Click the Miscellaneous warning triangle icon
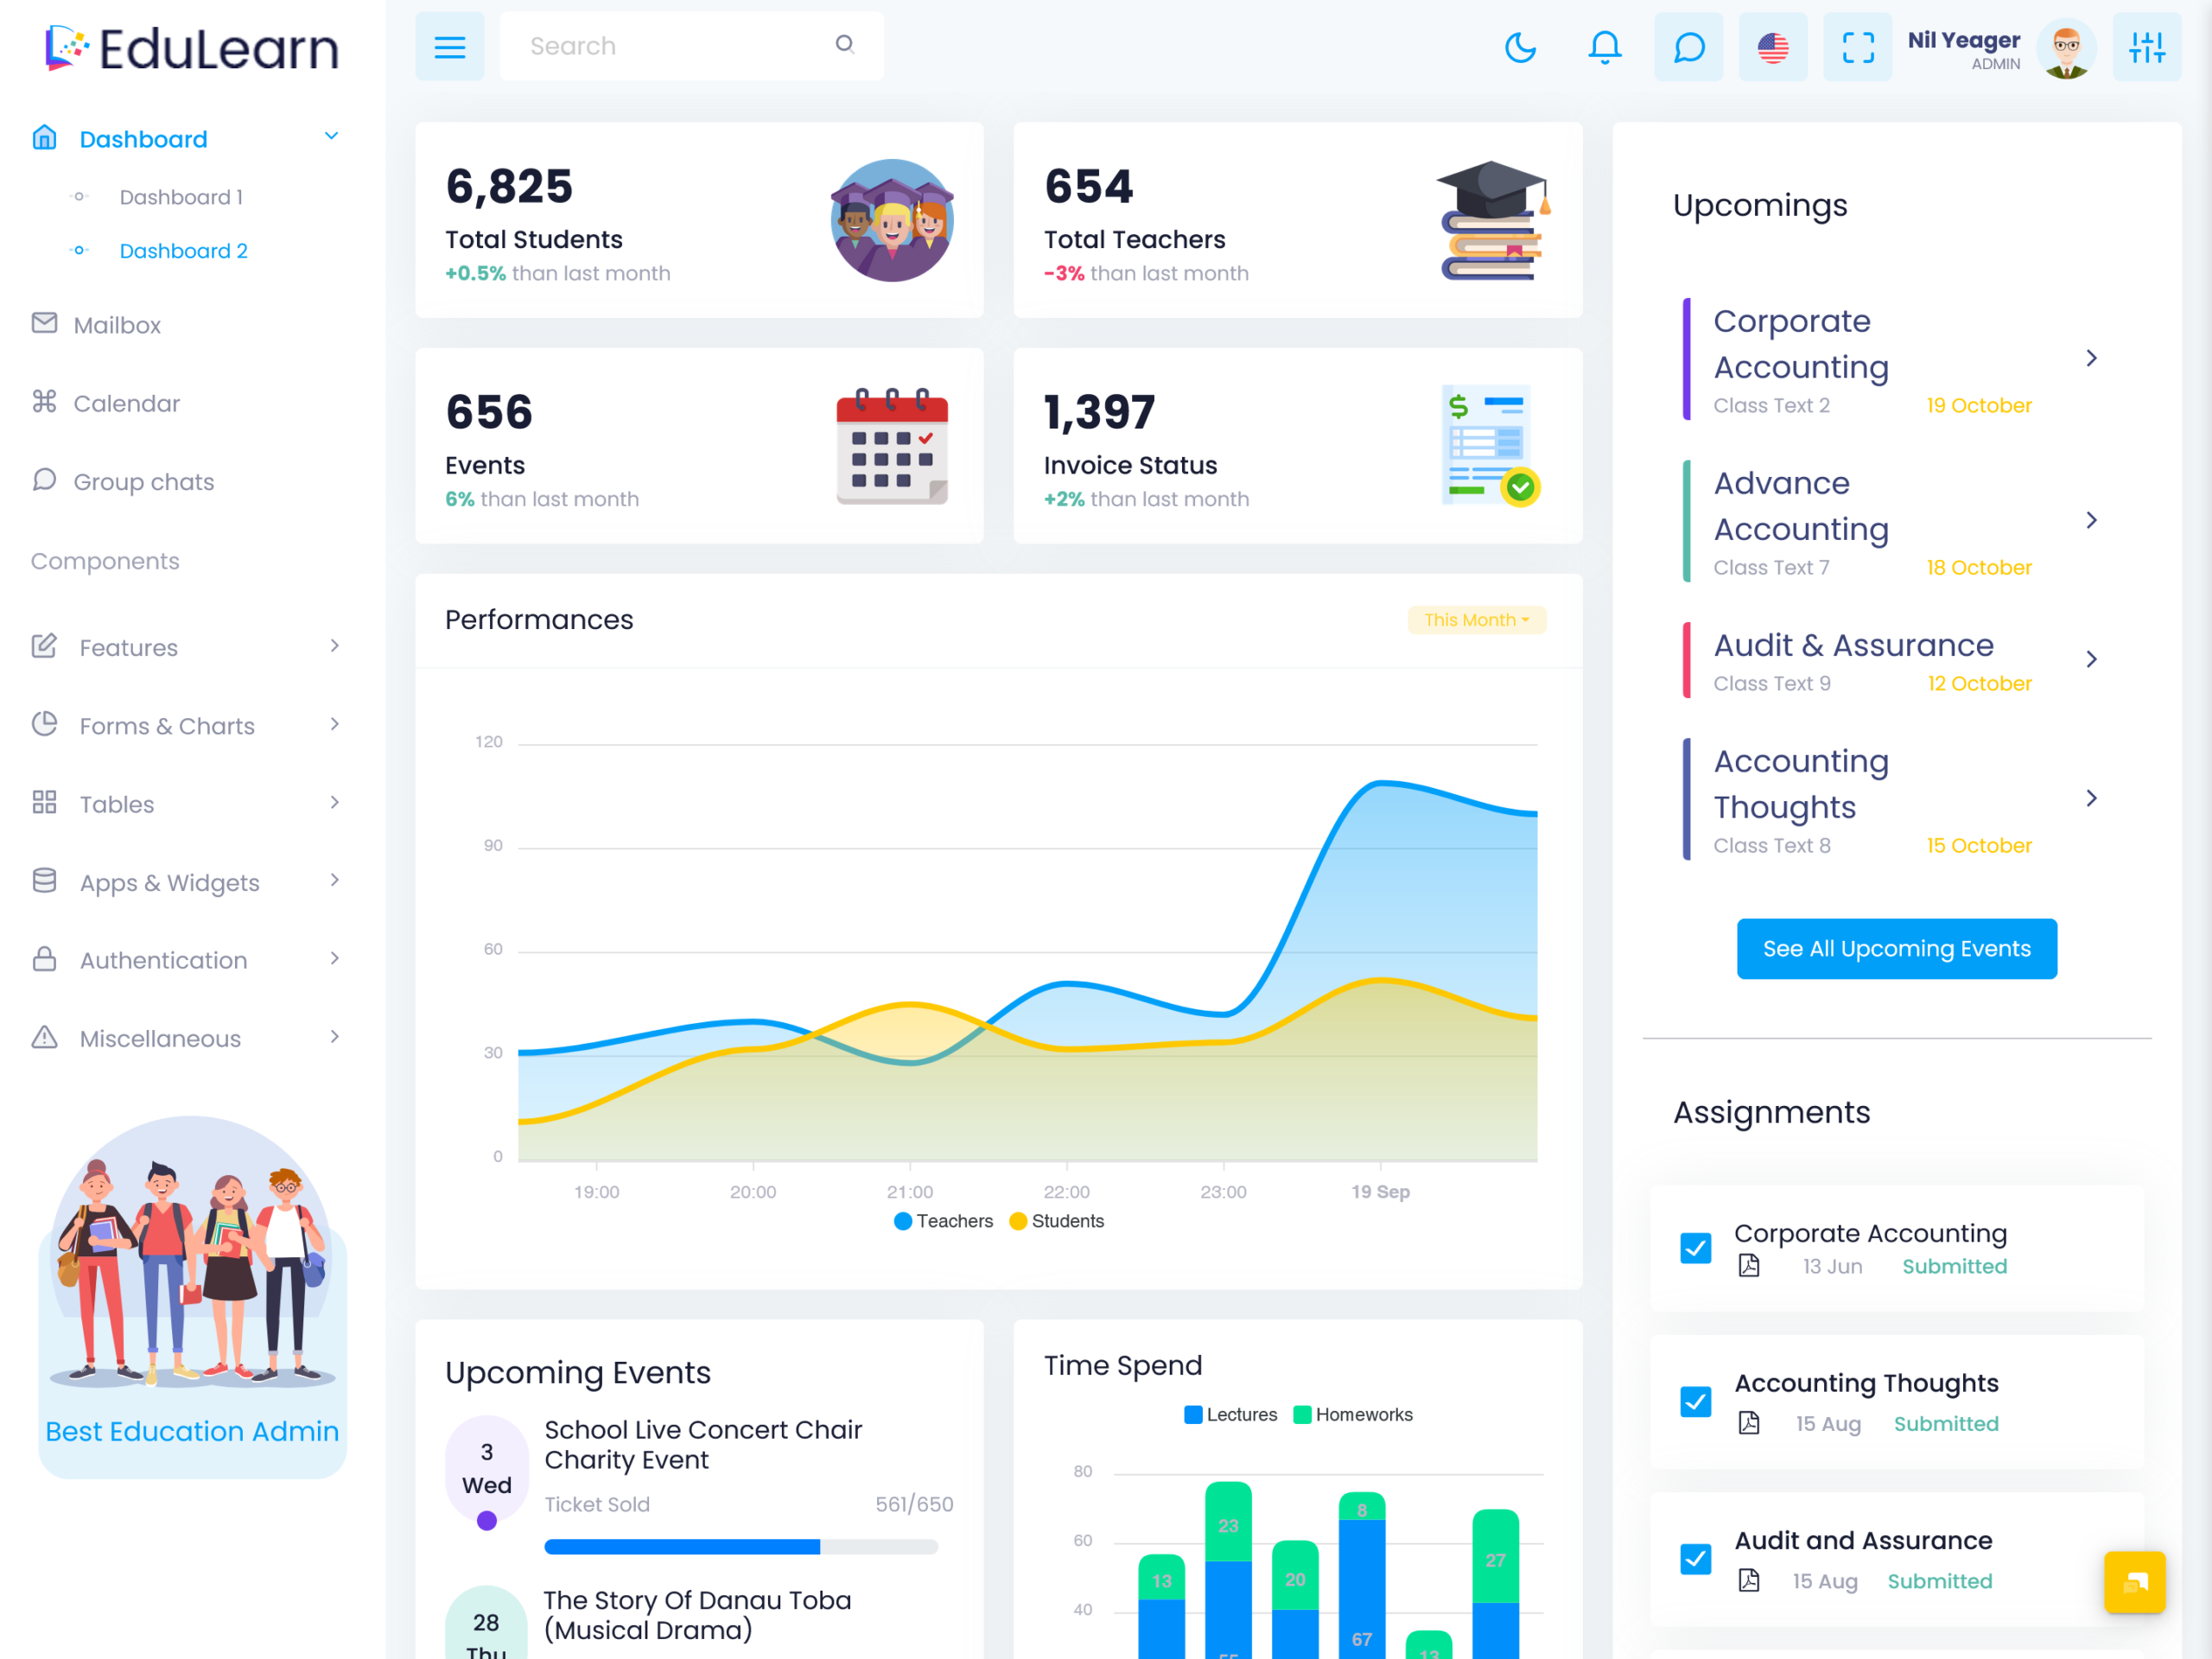Viewport: 2212px width, 1659px height. coord(44,1036)
